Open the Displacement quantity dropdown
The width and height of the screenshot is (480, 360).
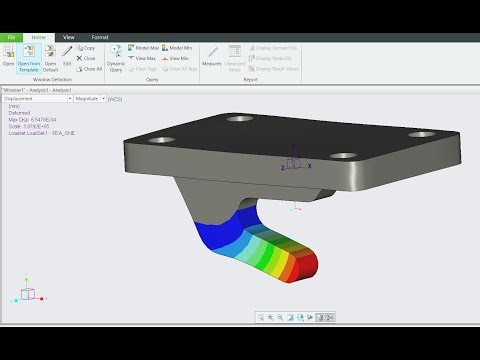70,99
